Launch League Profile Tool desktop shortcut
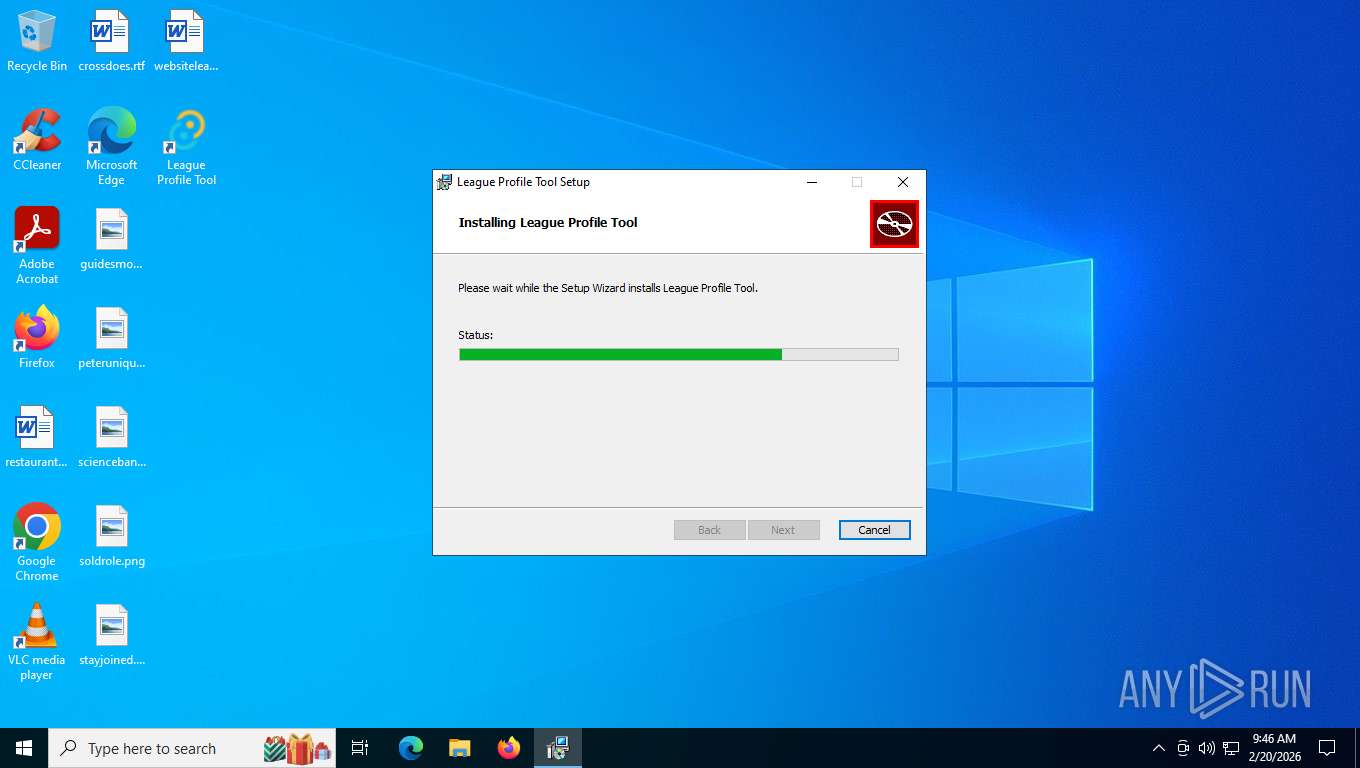Screen dimensions: 1360x768 (x=186, y=147)
